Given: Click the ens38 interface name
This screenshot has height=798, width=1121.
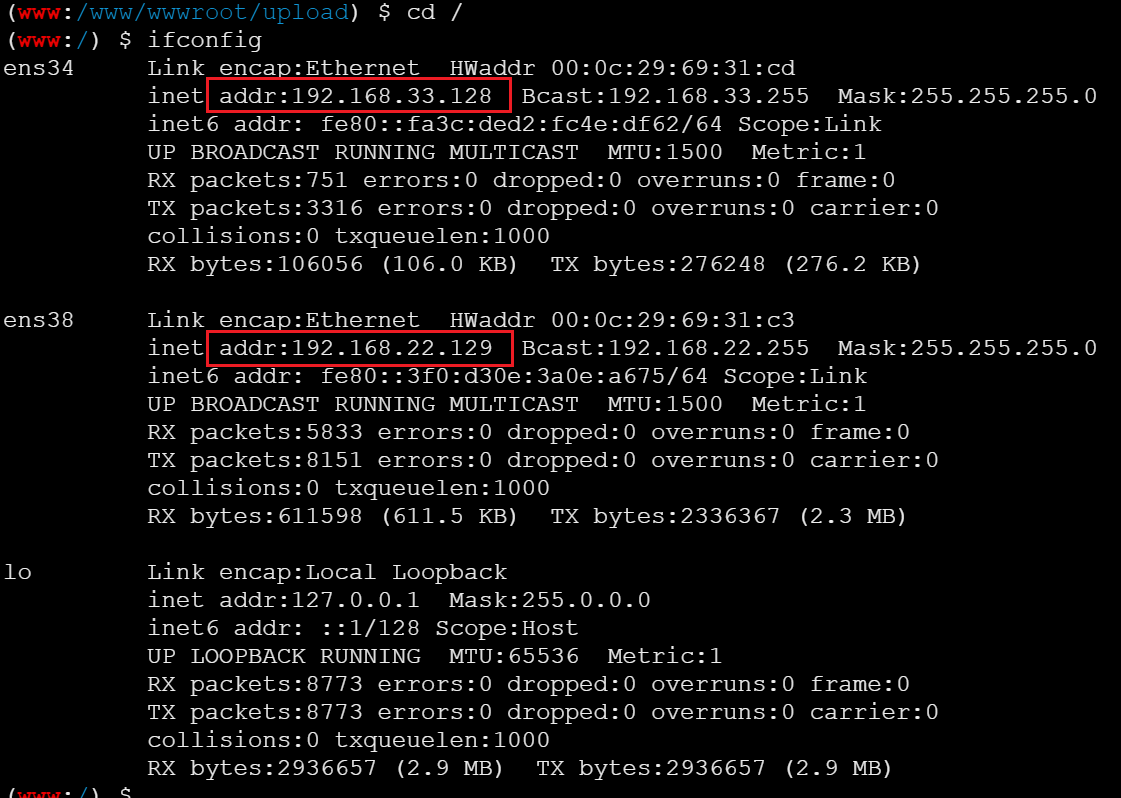Looking at the screenshot, I should (x=39, y=321).
